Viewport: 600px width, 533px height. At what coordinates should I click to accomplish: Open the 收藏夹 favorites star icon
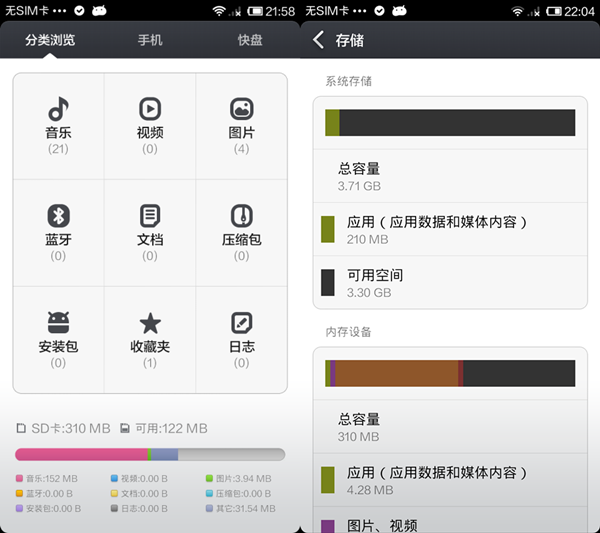click(x=150, y=323)
